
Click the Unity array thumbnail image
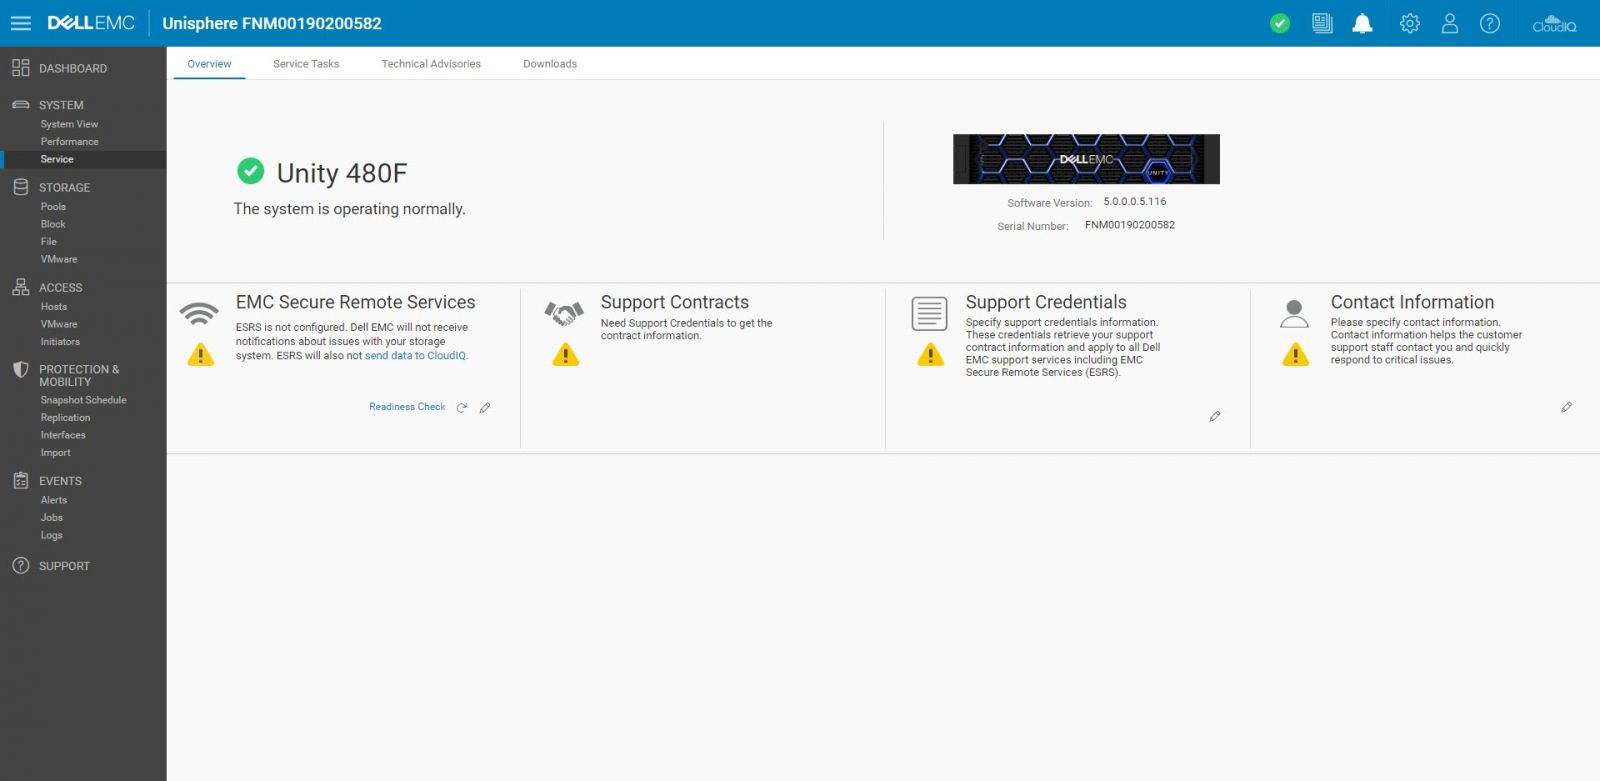1086,159
